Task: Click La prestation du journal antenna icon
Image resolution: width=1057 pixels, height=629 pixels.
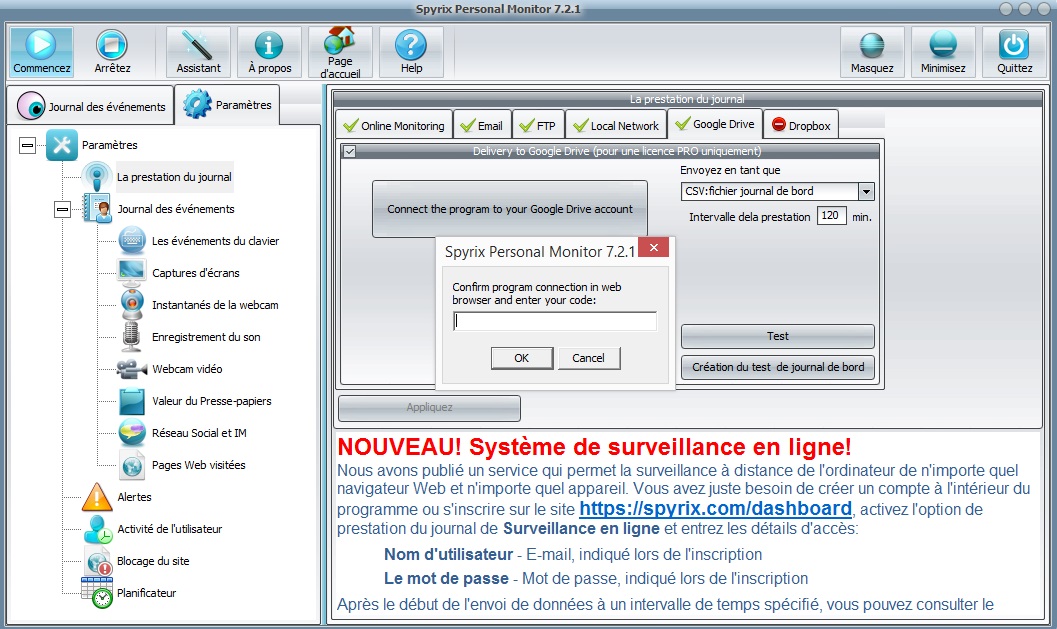Action: pyautogui.click(x=97, y=177)
